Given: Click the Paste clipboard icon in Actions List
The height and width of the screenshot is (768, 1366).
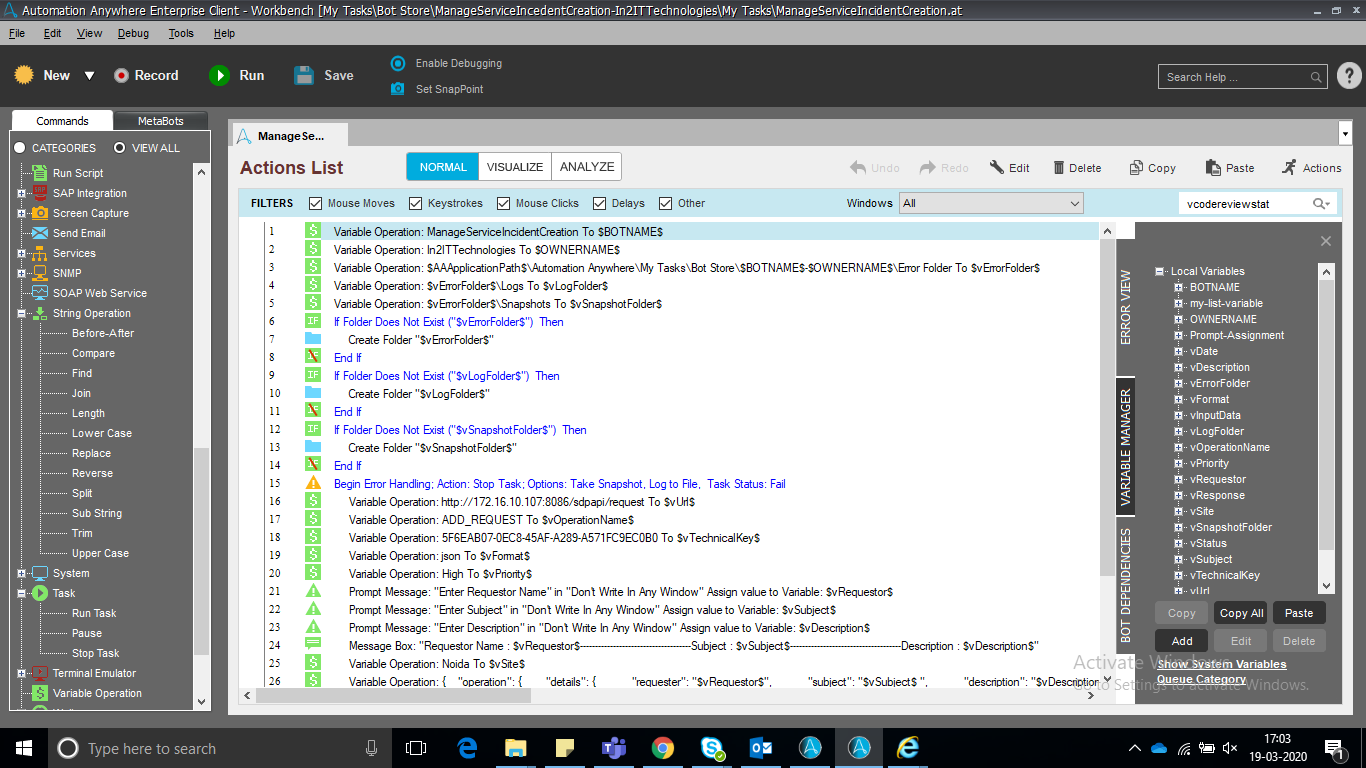Looking at the screenshot, I should [x=1213, y=168].
